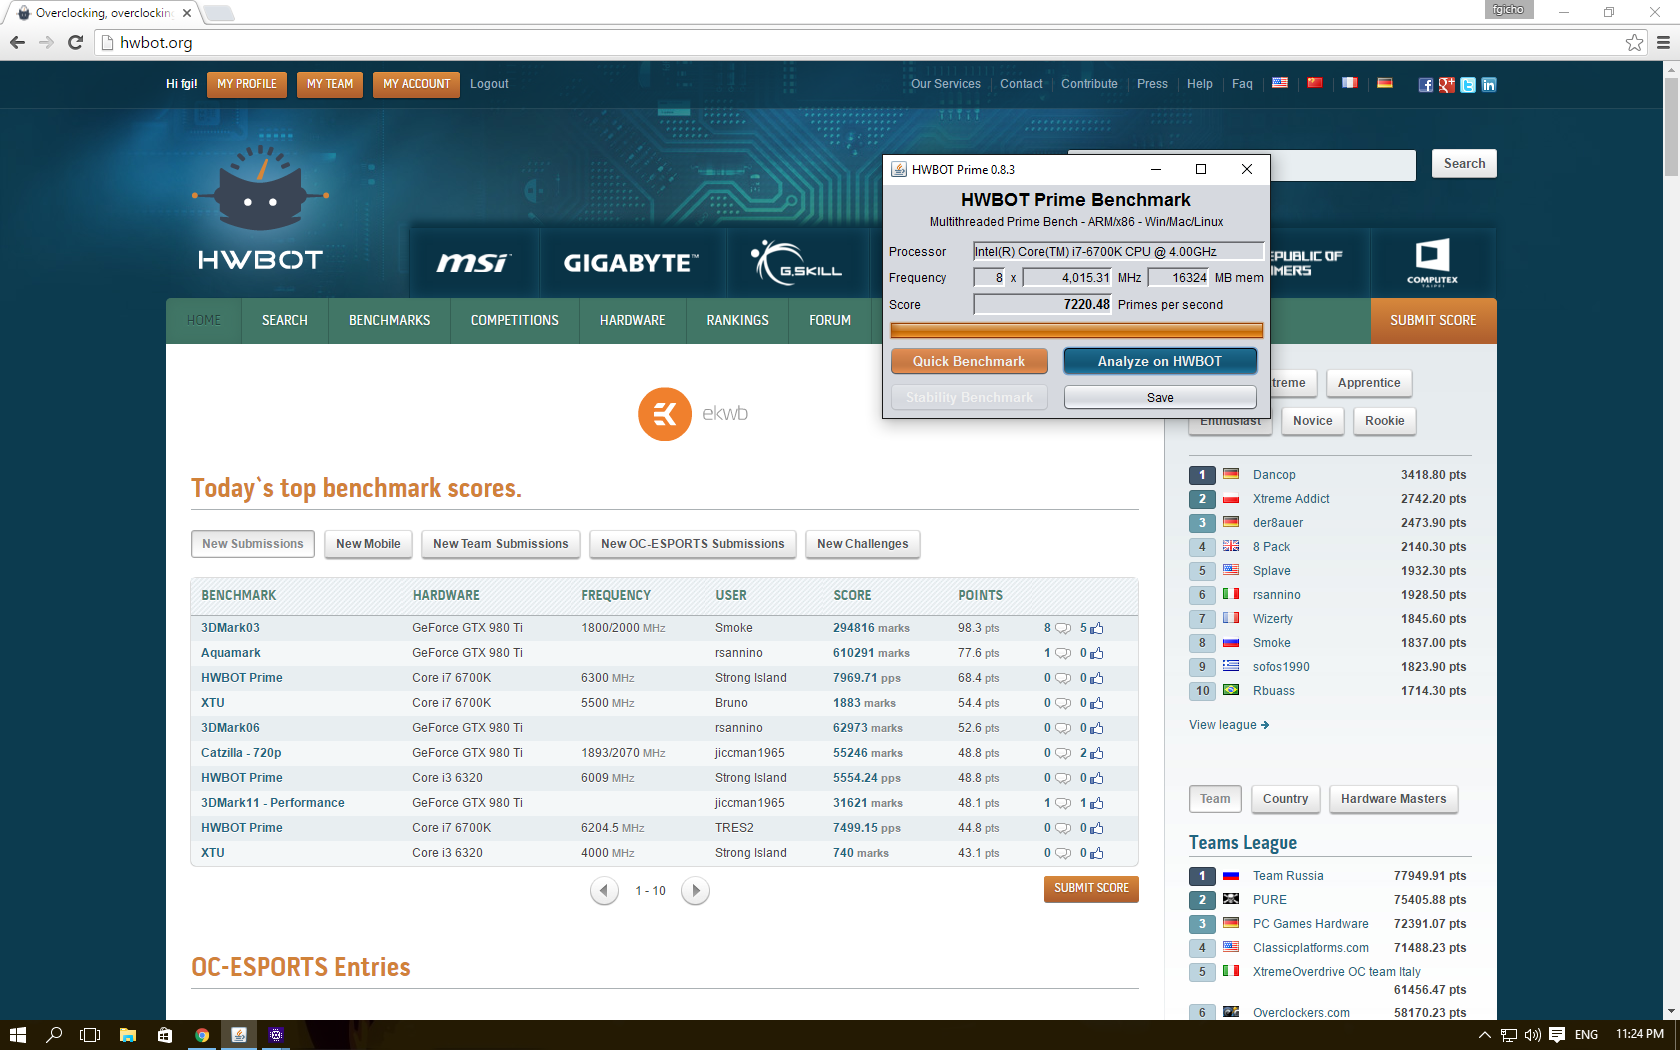Switch site language via German flag
This screenshot has width=1680, height=1050.
coord(1384,83)
